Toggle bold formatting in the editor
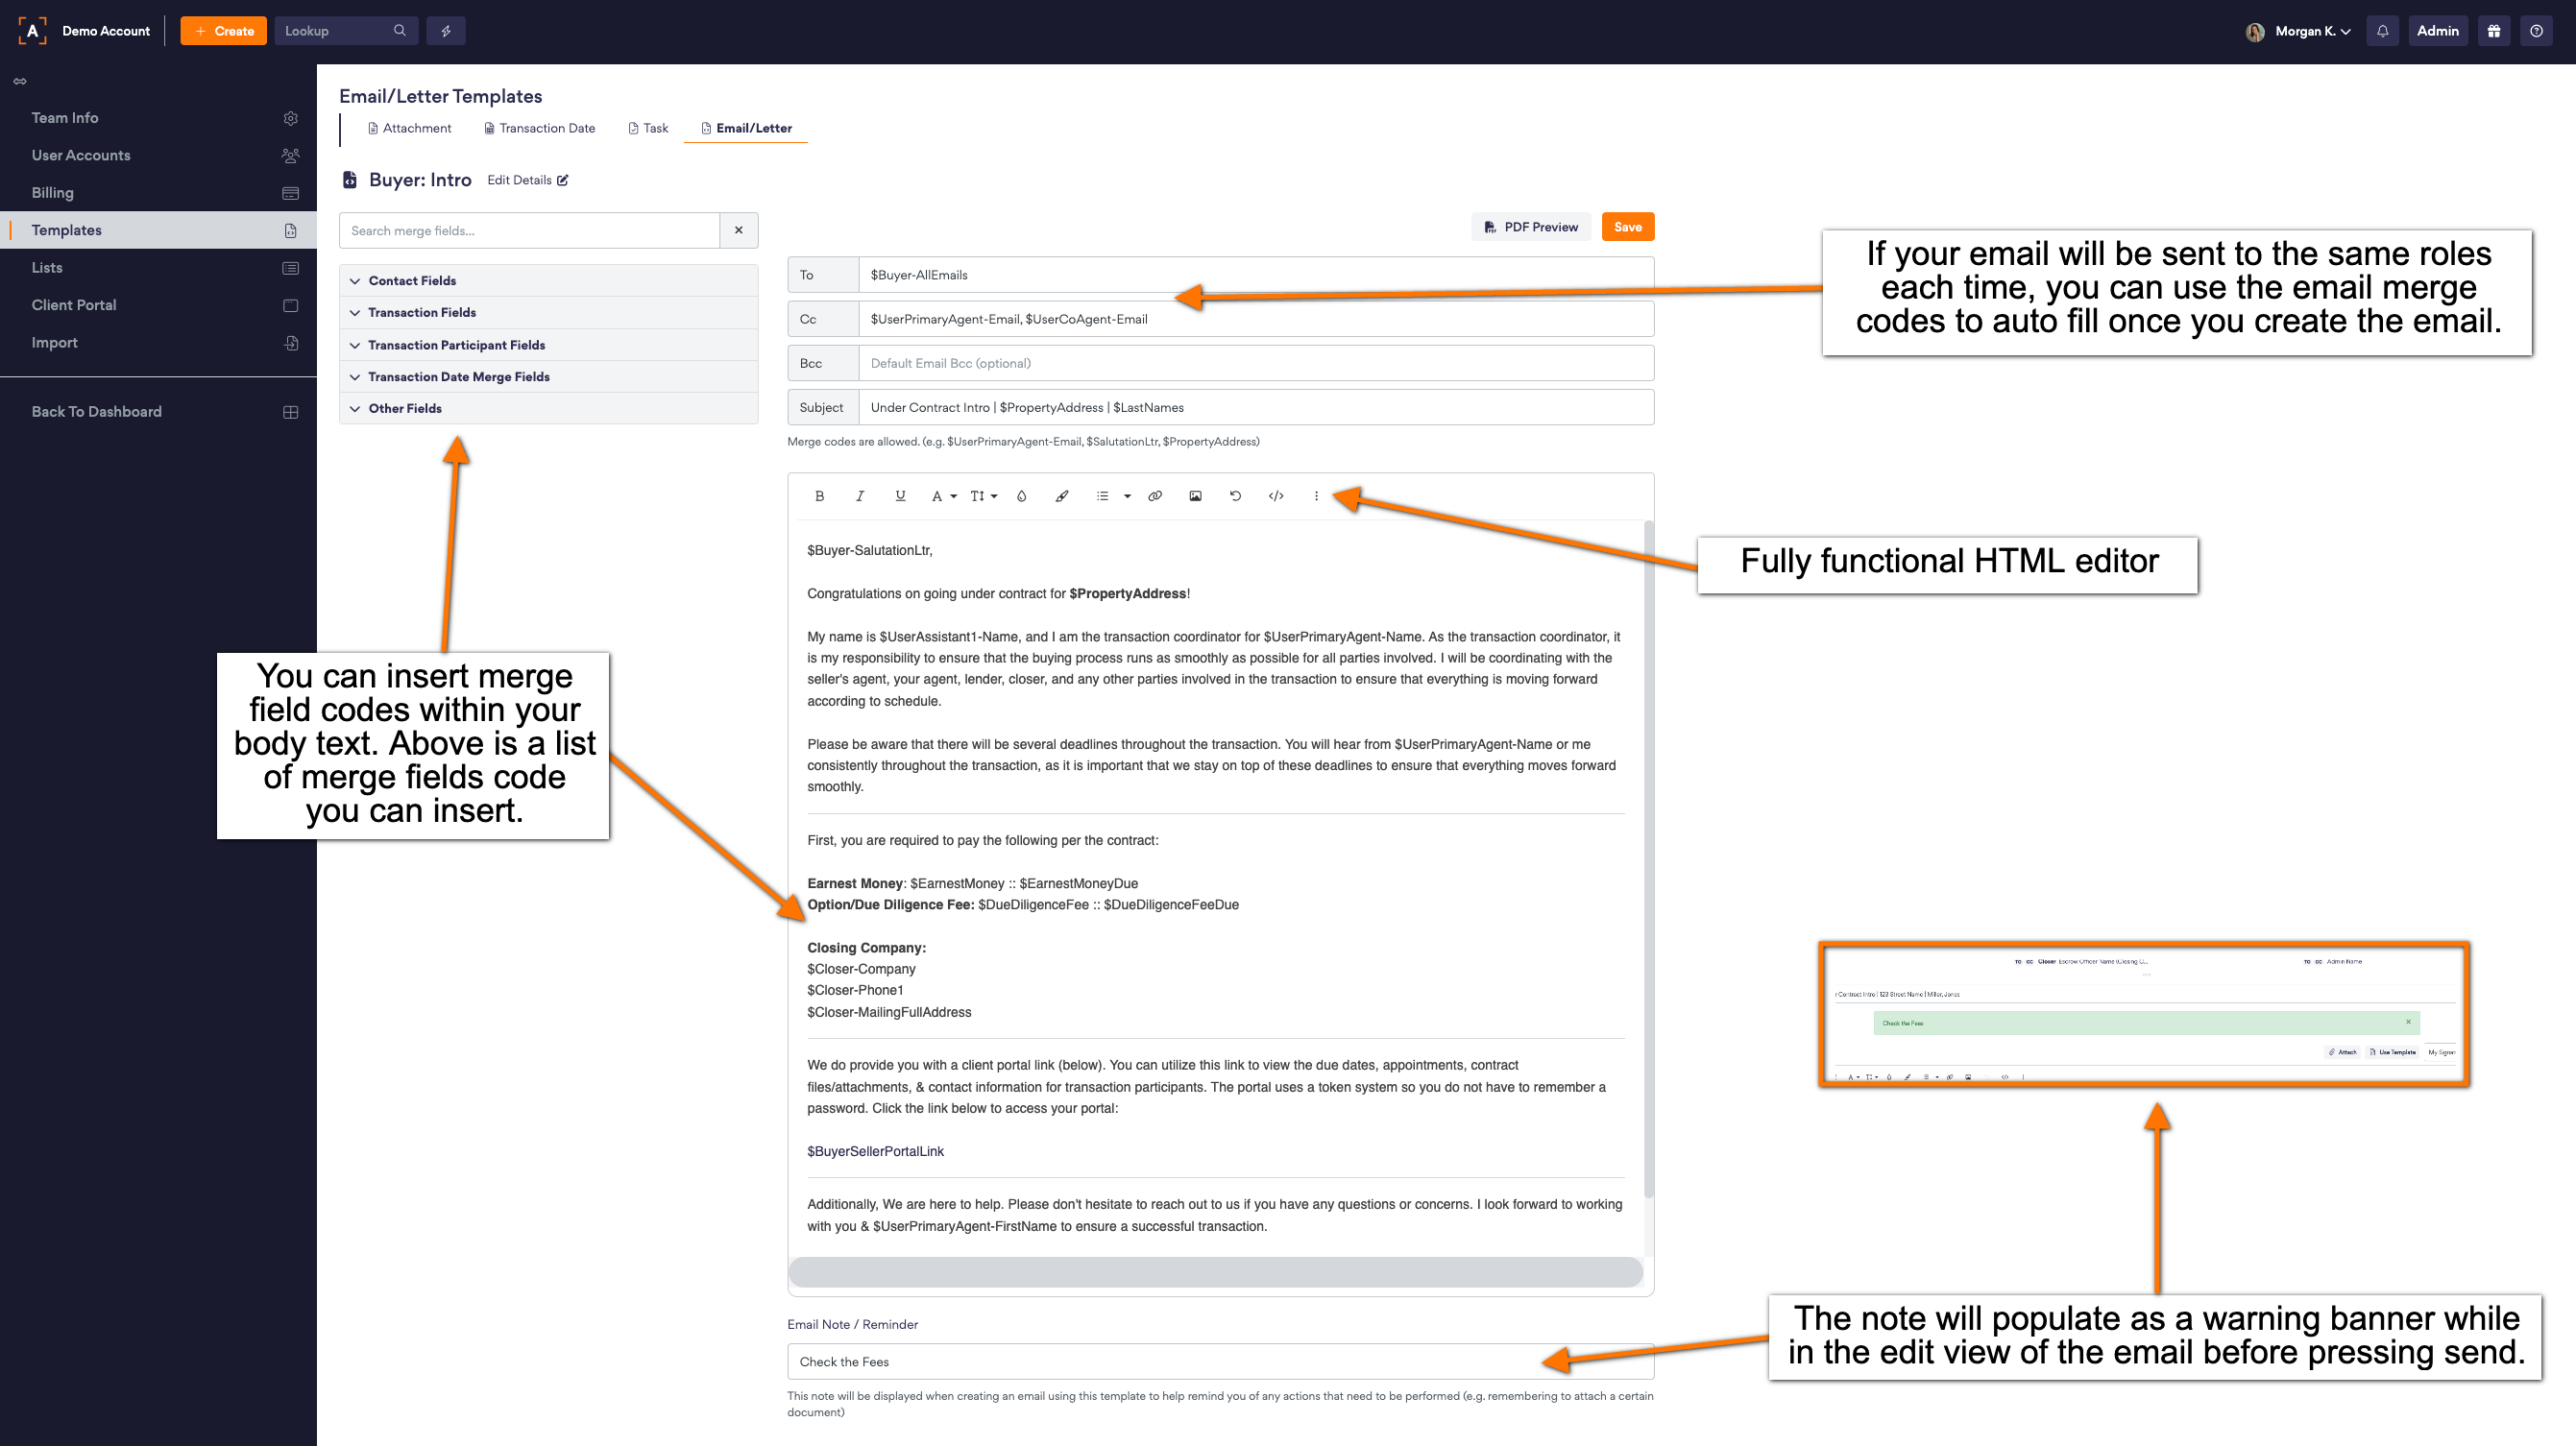This screenshot has width=2576, height=1446. click(x=820, y=496)
